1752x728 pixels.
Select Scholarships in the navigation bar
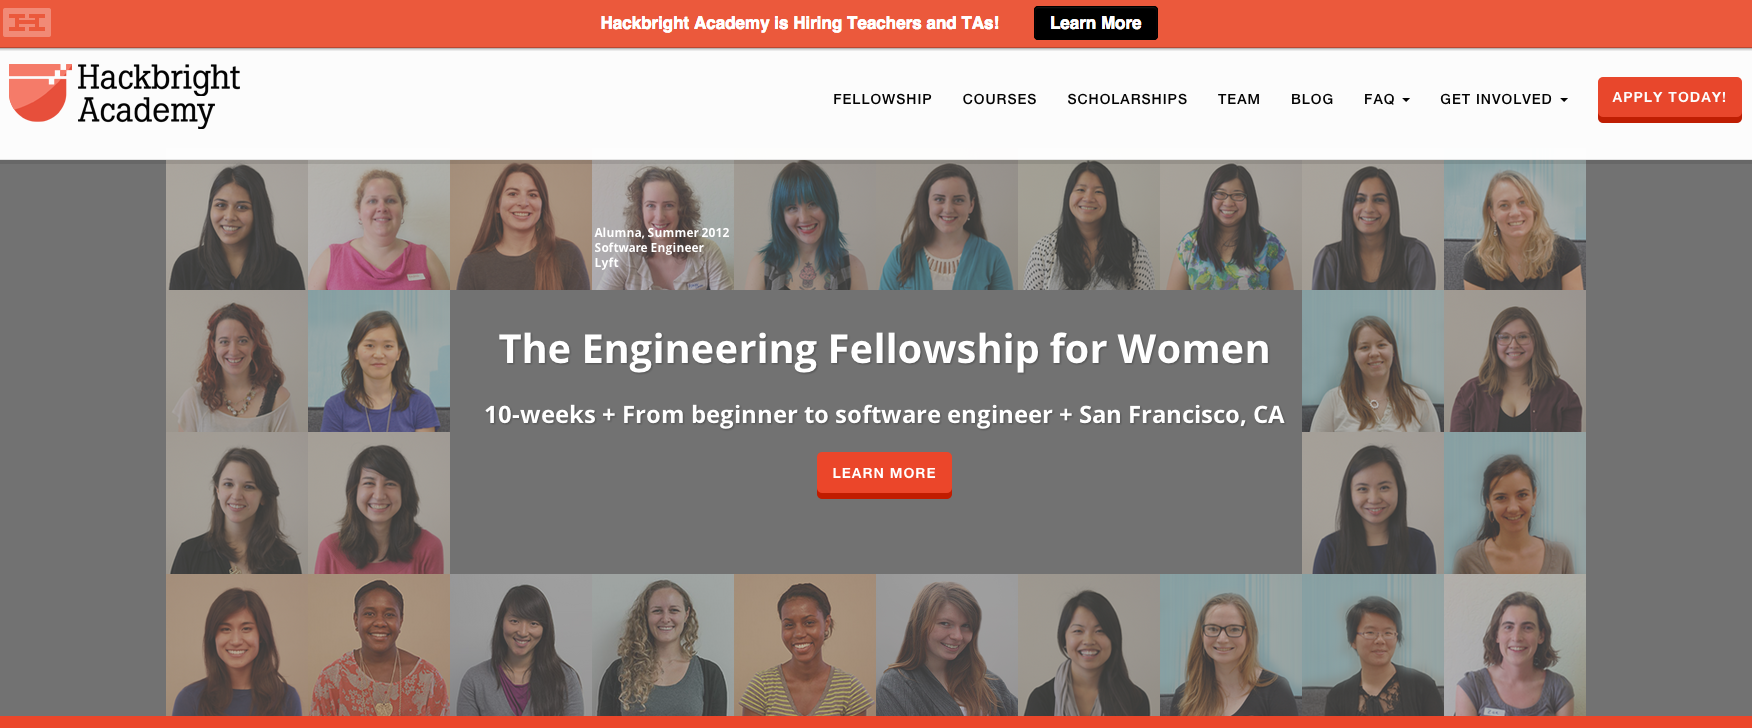click(x=1127, y=99)
